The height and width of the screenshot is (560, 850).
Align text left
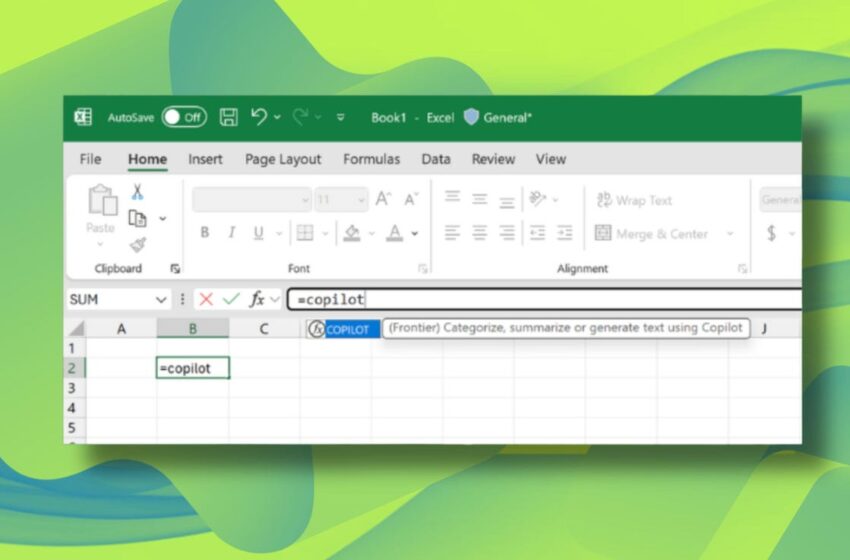(453, 233)
